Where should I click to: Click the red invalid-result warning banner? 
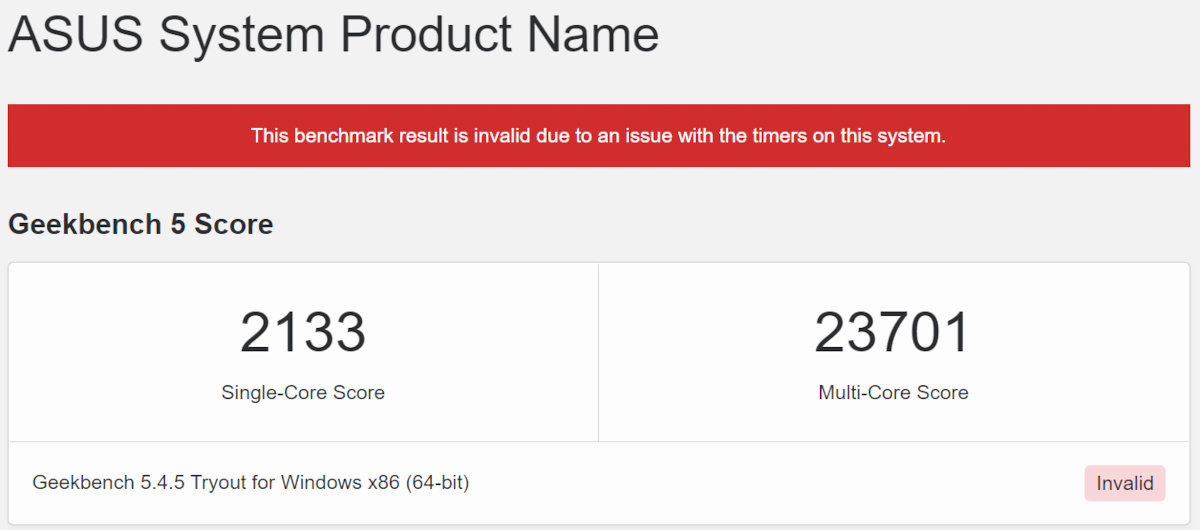[x=598, y=136]
